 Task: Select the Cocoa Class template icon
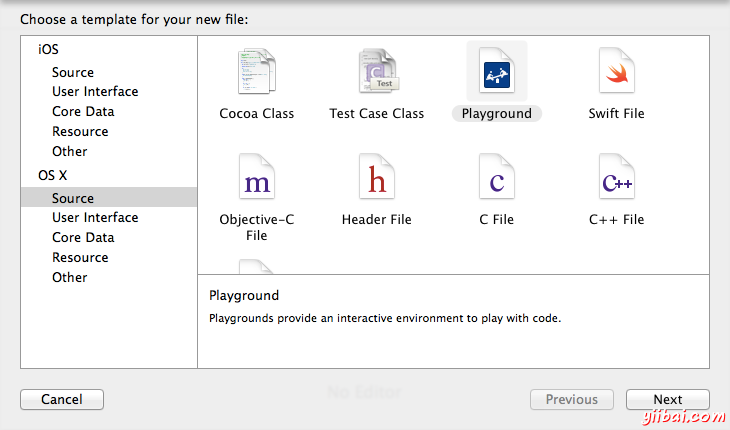point(257,72)
